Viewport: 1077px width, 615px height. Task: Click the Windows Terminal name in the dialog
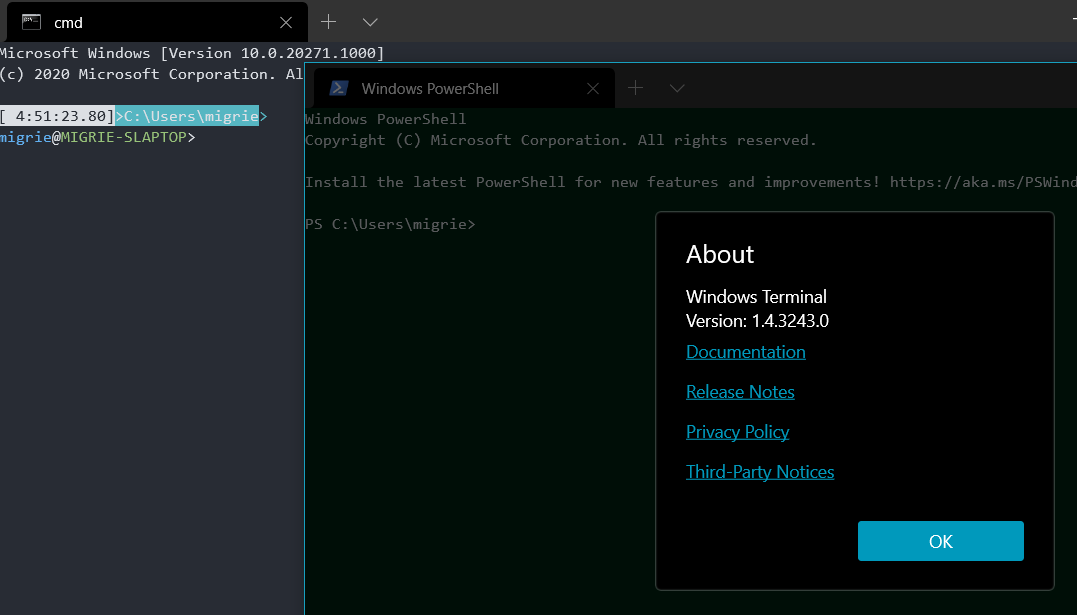(756, 297)
